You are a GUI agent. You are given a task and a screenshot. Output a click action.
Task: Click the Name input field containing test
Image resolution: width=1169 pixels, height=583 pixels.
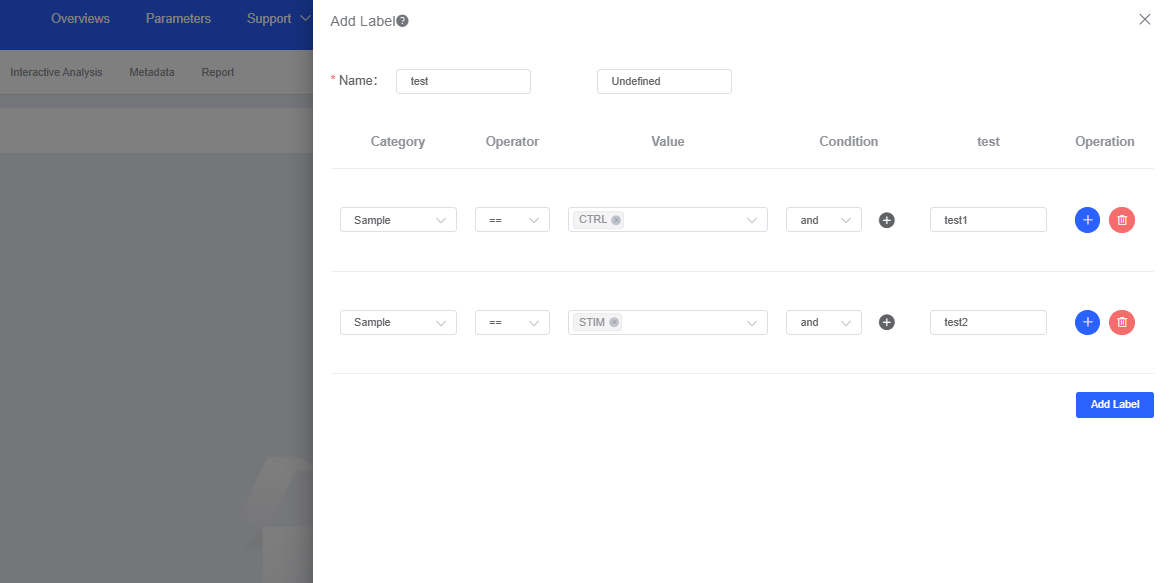[x=463, y=81]
